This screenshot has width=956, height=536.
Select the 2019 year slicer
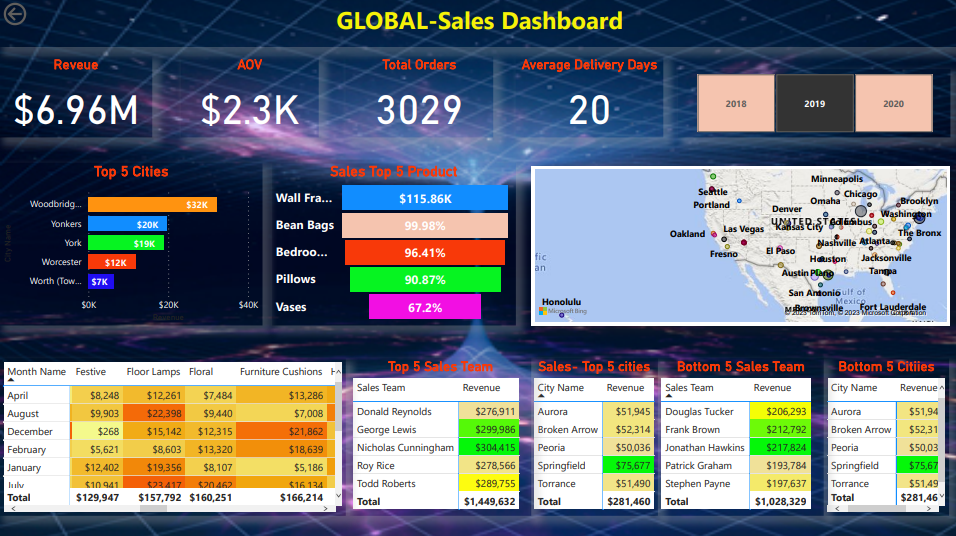click(x=815, y=104)
